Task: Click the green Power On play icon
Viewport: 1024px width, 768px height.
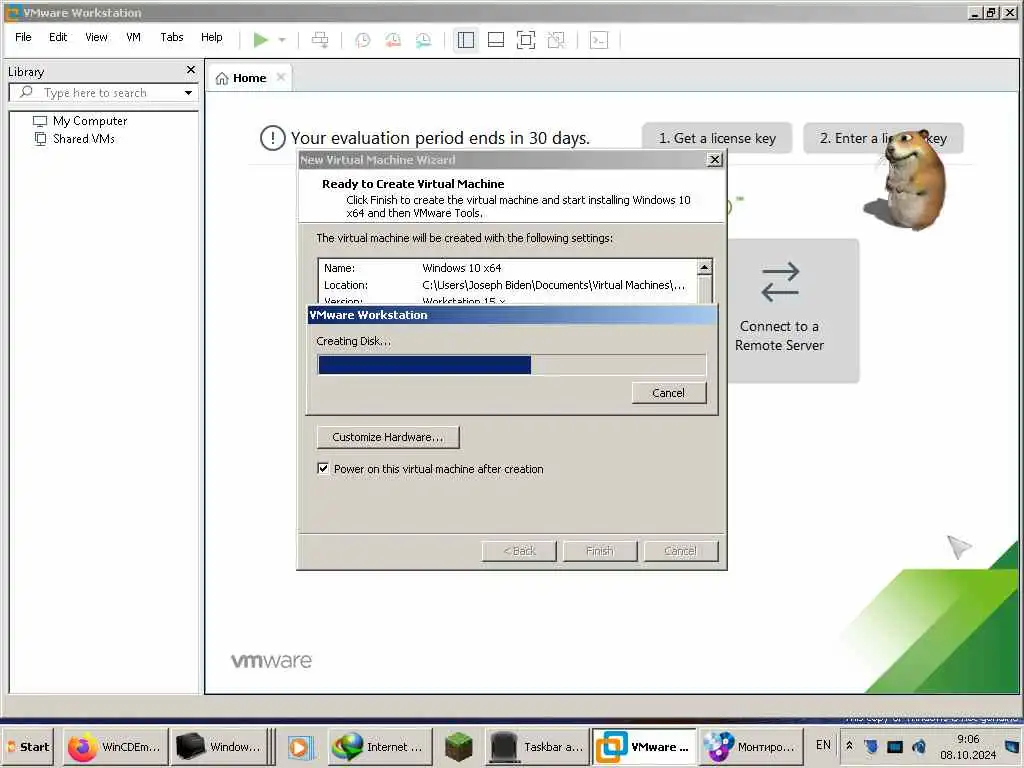Action: pyautogui.click(x=261, y=40)
